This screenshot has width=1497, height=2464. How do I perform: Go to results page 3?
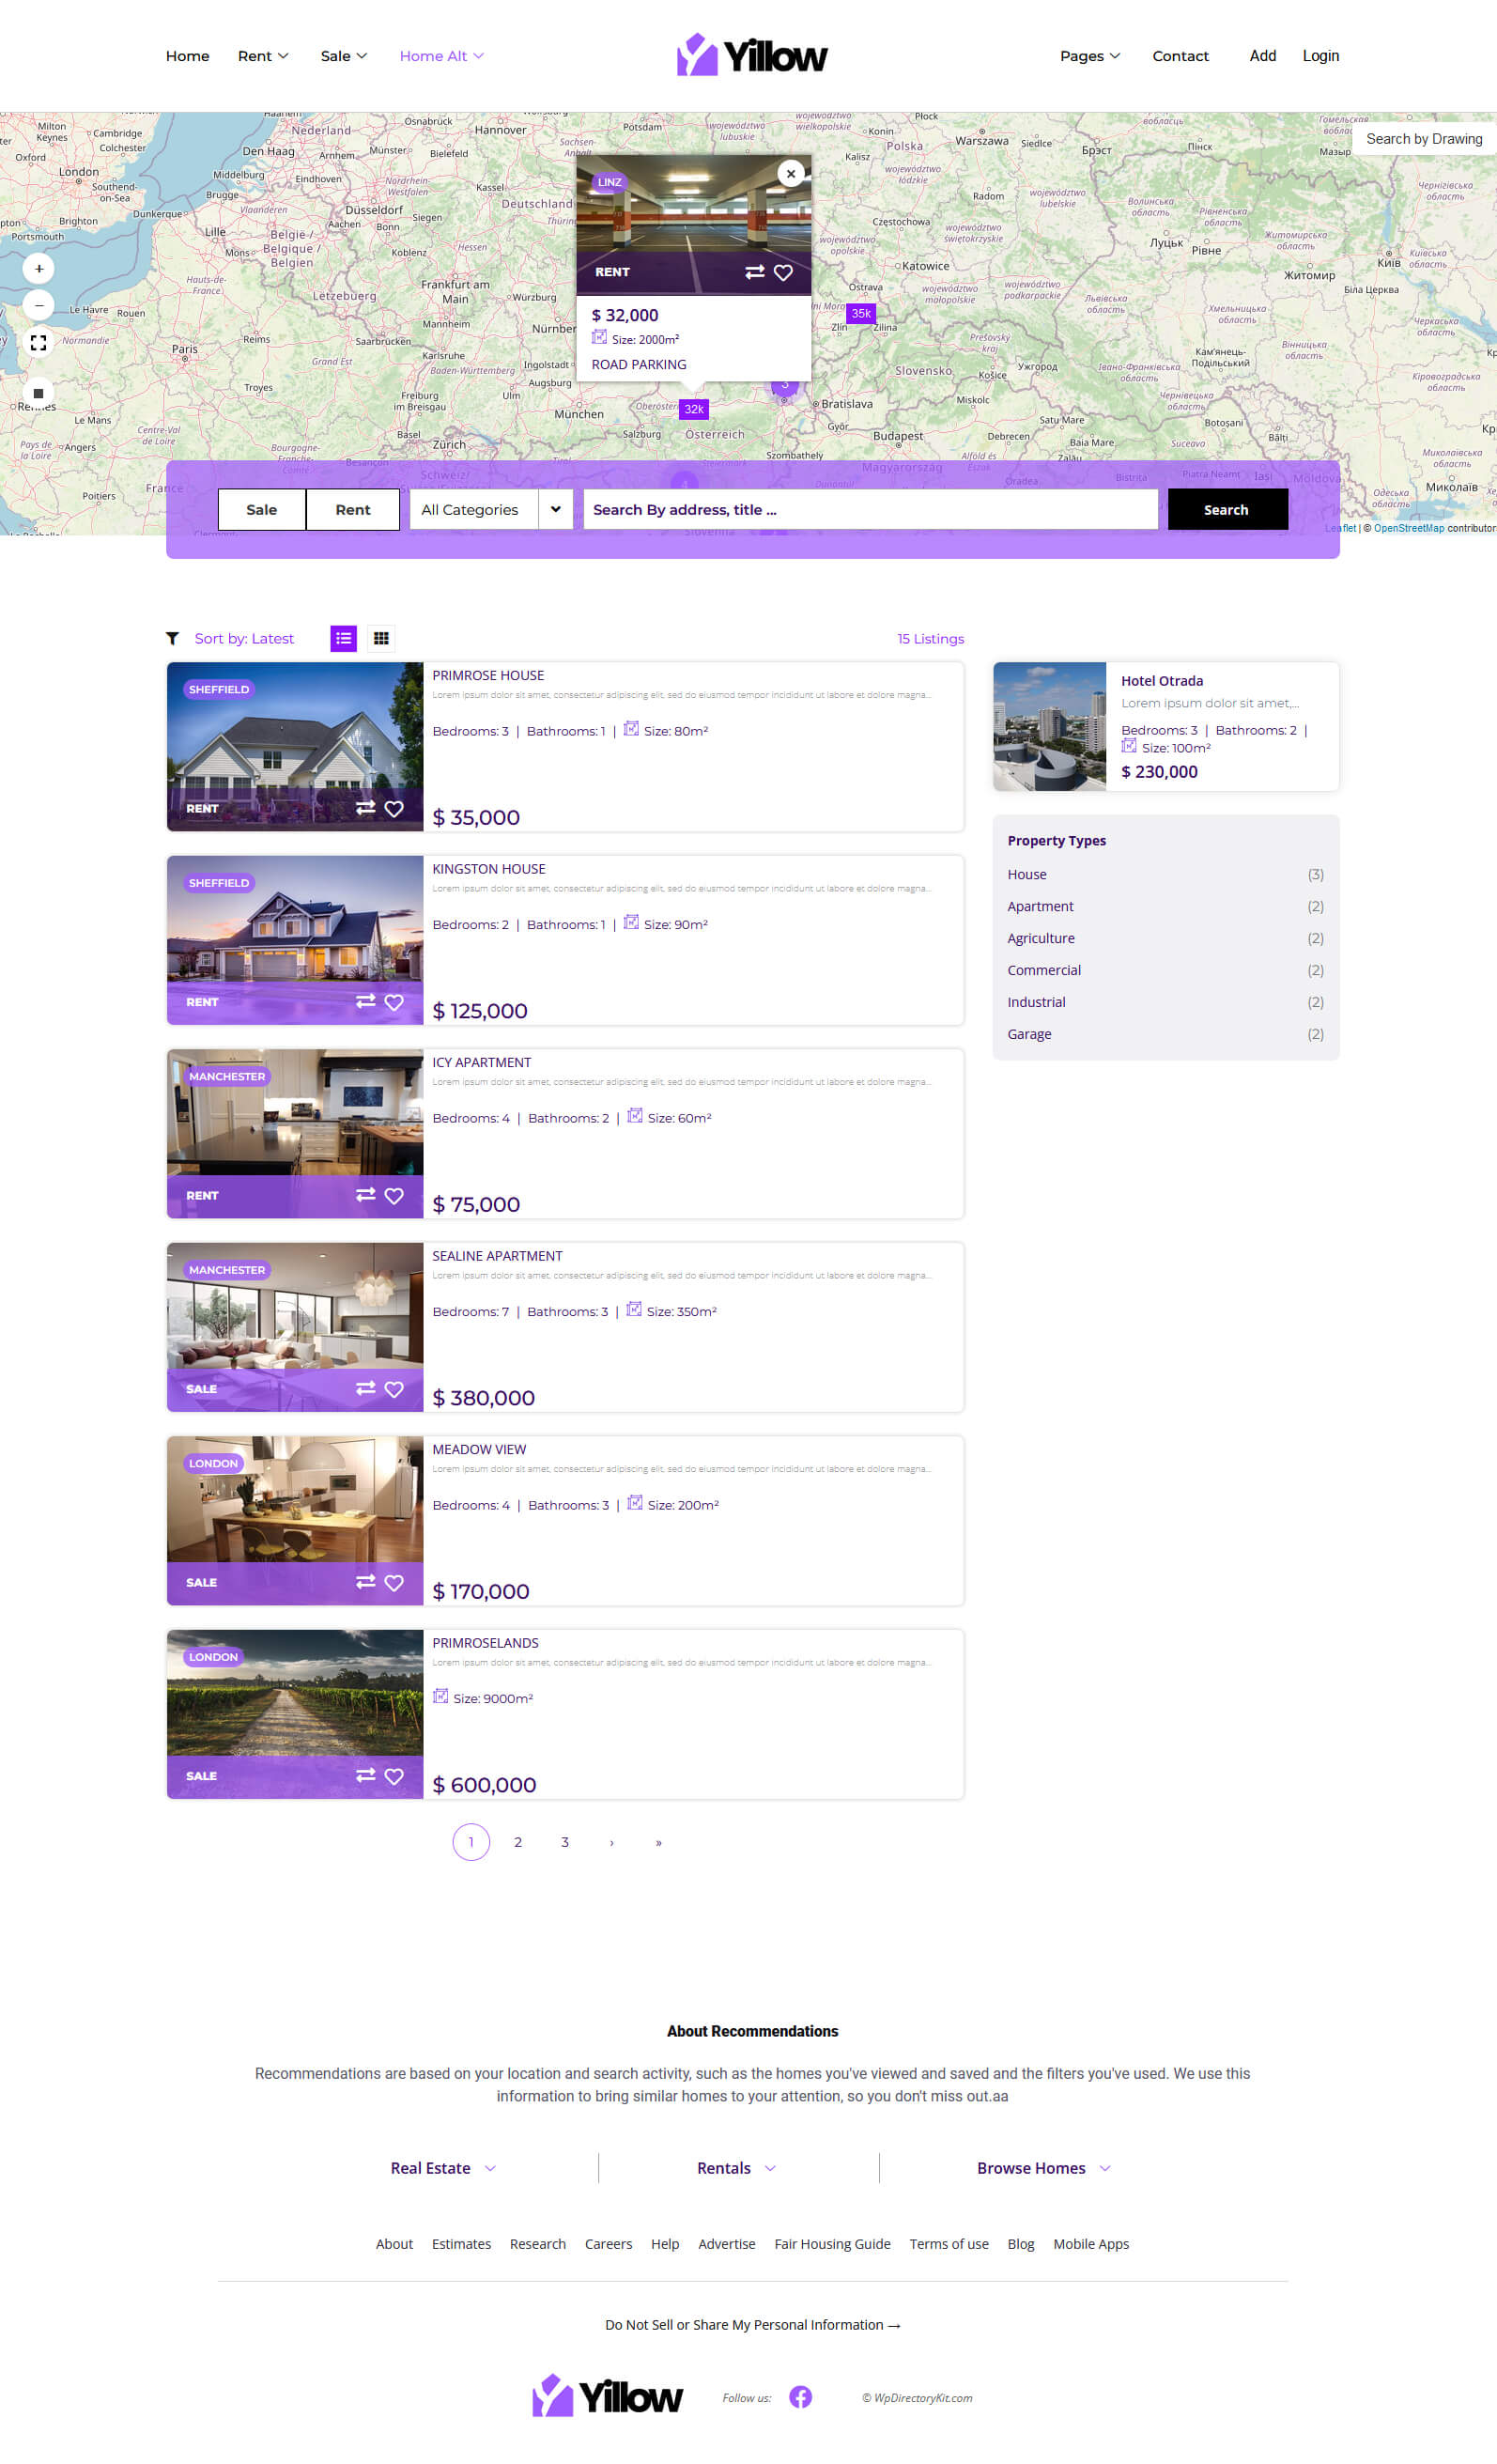(x=565, y=1842)
